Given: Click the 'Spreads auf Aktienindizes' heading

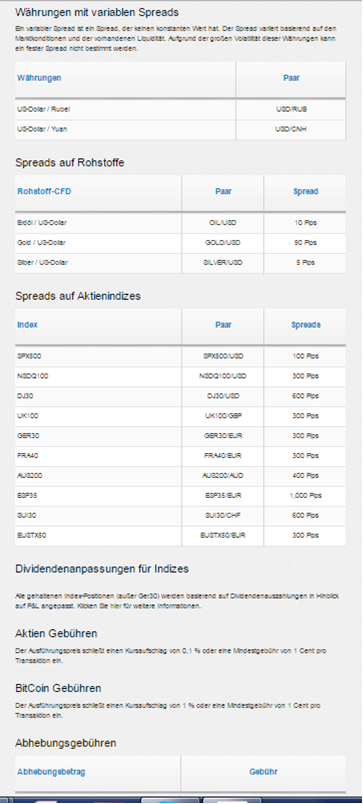Looking at the screenshot, I should (78, 296).
